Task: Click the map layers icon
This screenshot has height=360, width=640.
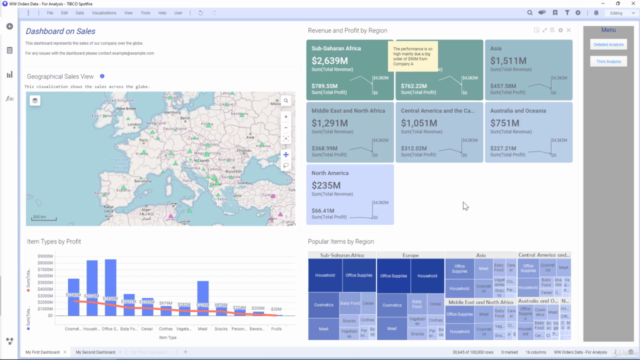Action: pyautogui.click(x=35, y=100)
